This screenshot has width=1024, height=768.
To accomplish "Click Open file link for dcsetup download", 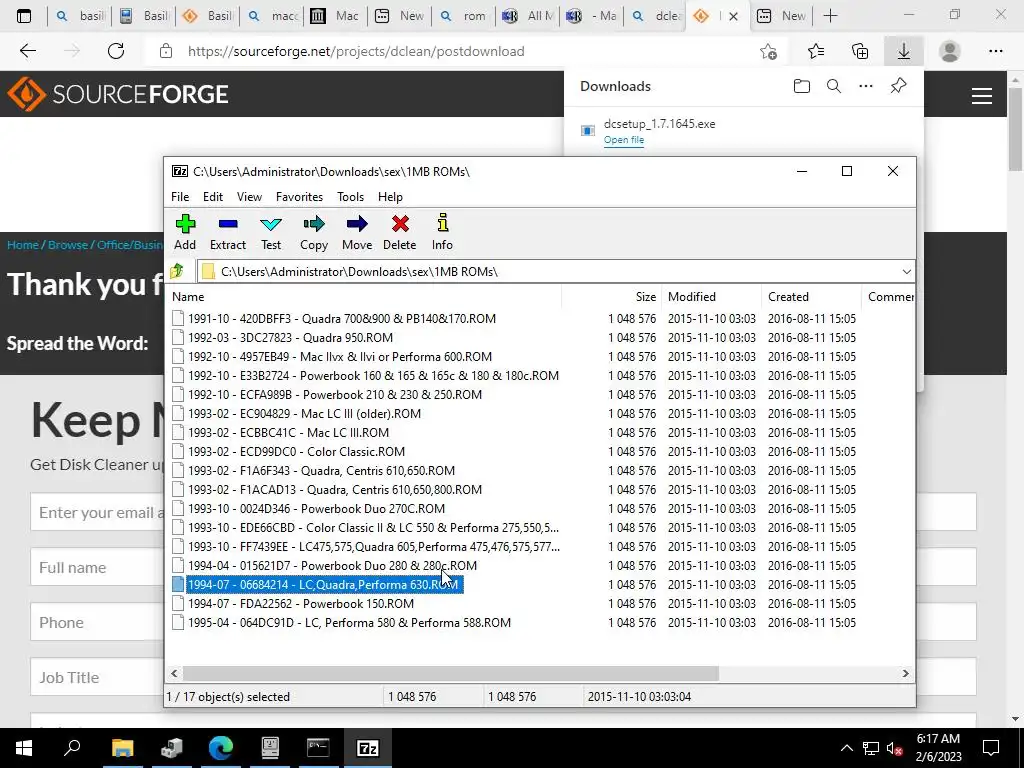I will tap(624, 140).
